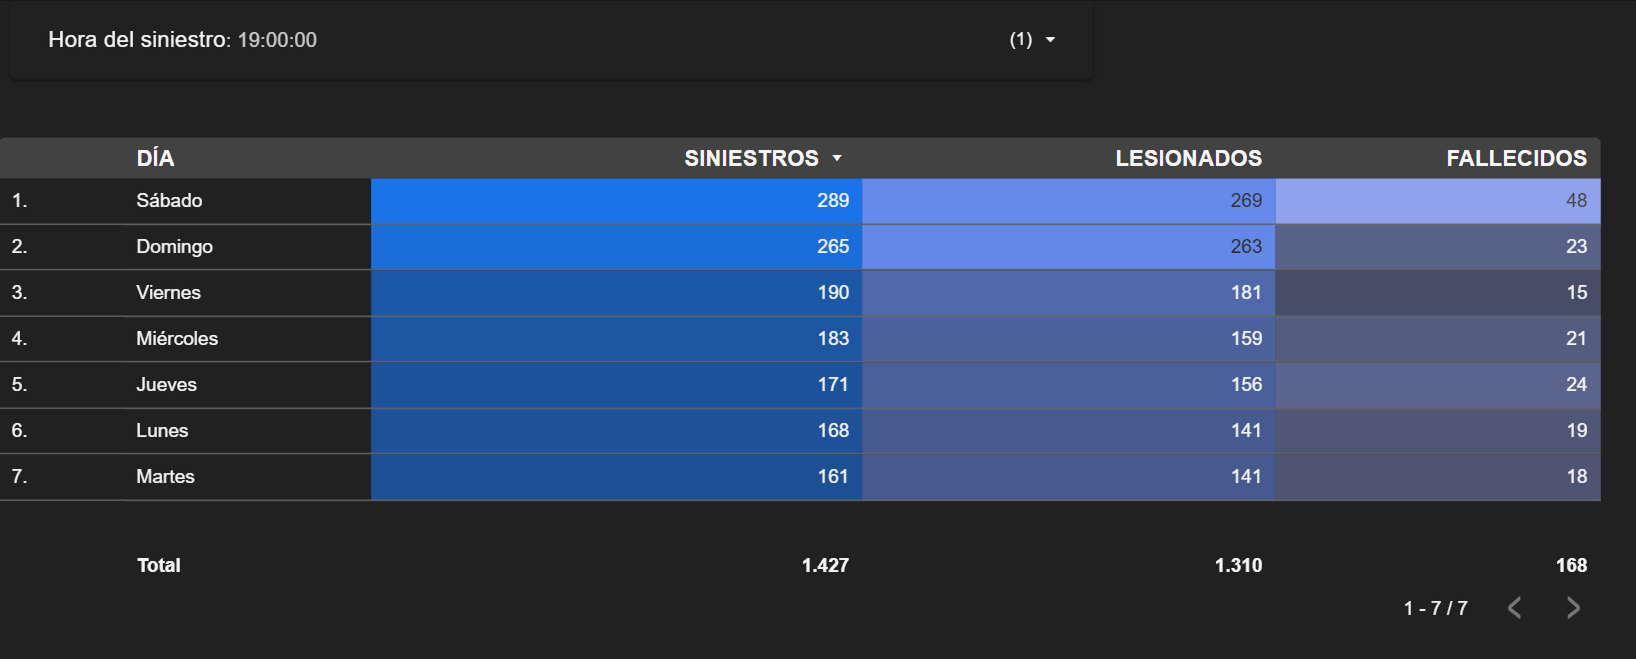Click the Jueves siniestros cell 171
The width and height of the screenshot is (1636, 659).
pos(616,385)
